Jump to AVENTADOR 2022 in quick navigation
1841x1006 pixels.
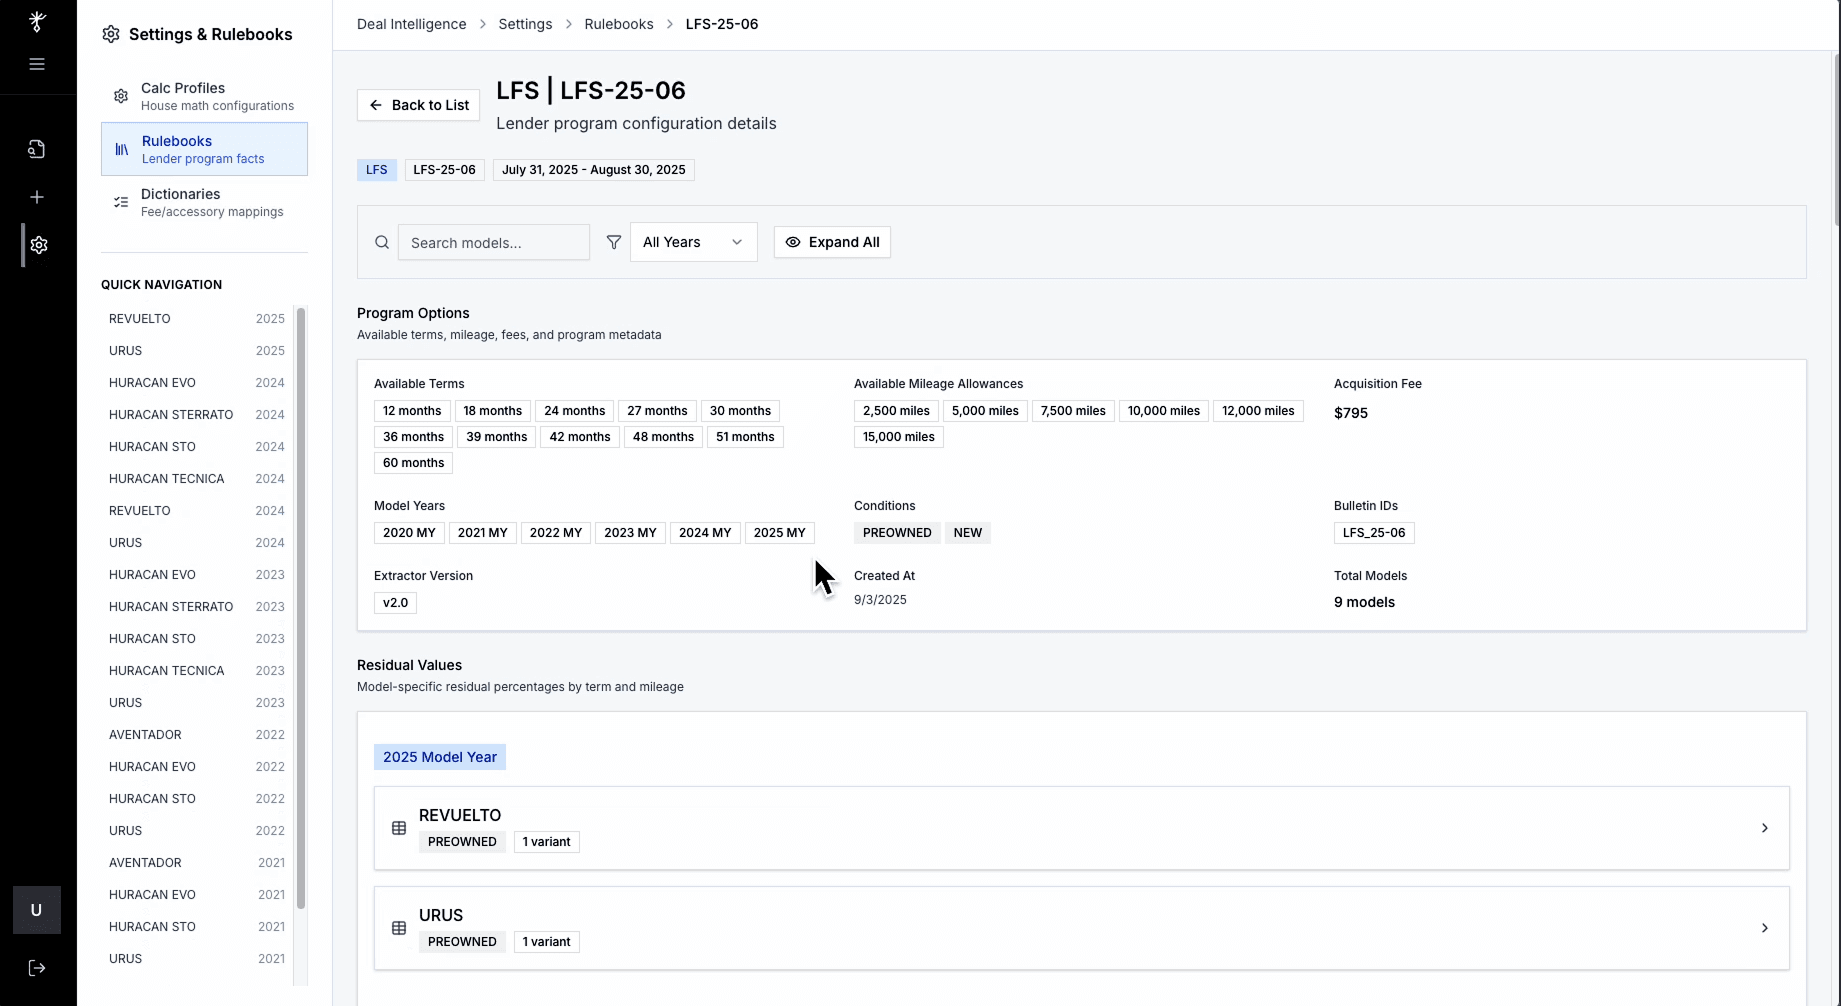(x=197, y=735)
